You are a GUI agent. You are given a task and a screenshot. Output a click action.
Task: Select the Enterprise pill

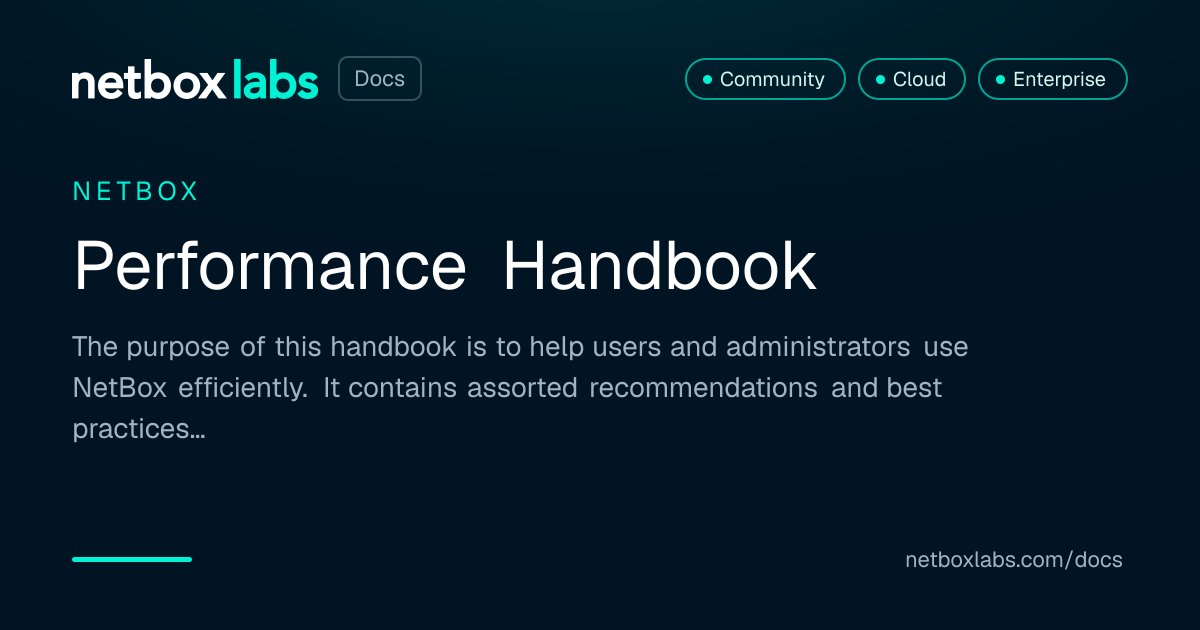[x=1052, y=79]
